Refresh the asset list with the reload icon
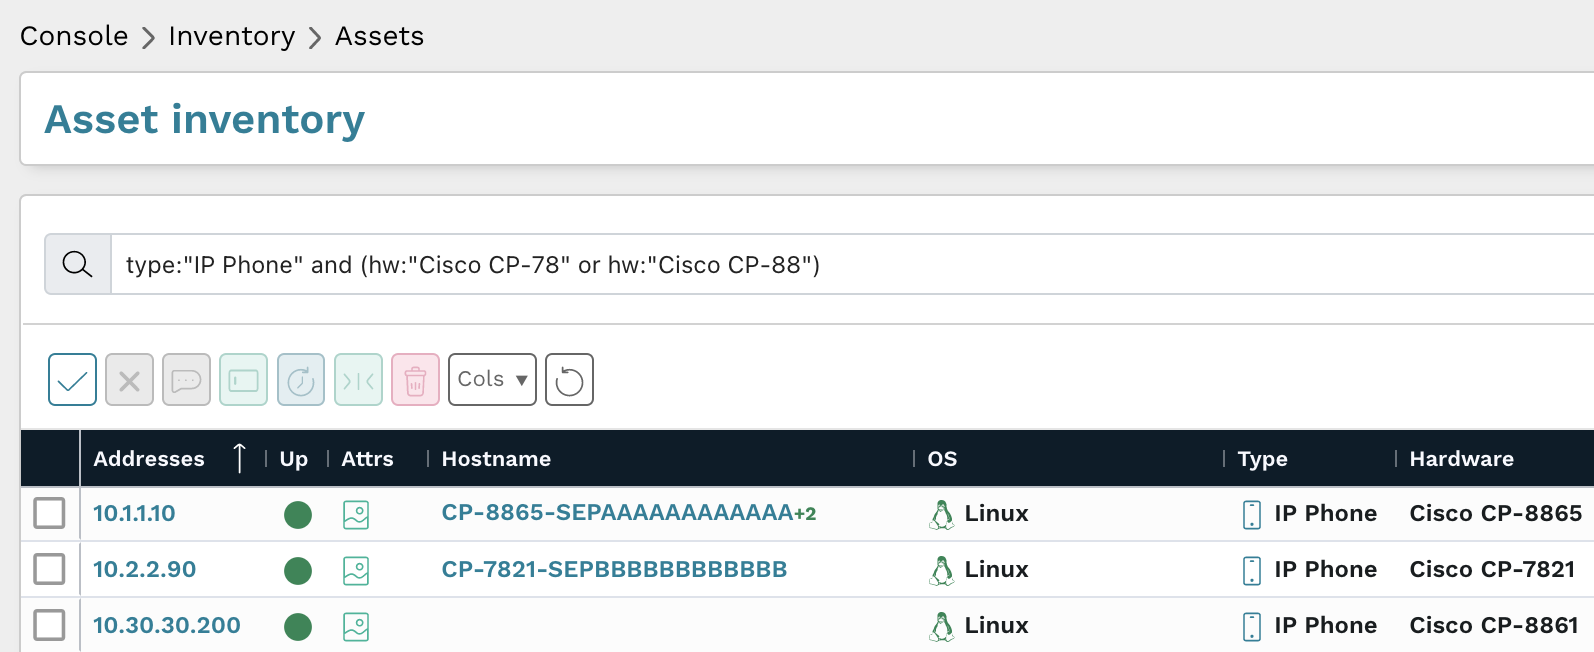 coord(568,379)
